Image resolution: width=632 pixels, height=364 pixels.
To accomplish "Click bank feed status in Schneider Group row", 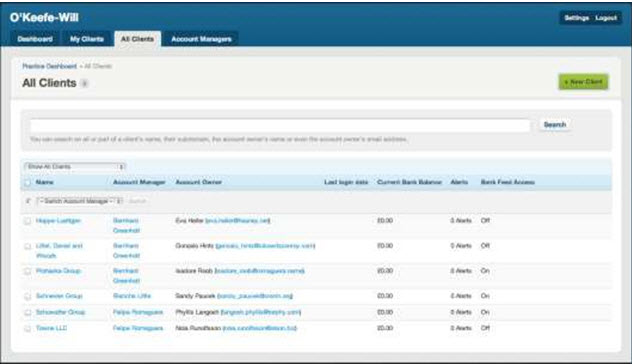I will pyautogui.click(x=485, y=296).
